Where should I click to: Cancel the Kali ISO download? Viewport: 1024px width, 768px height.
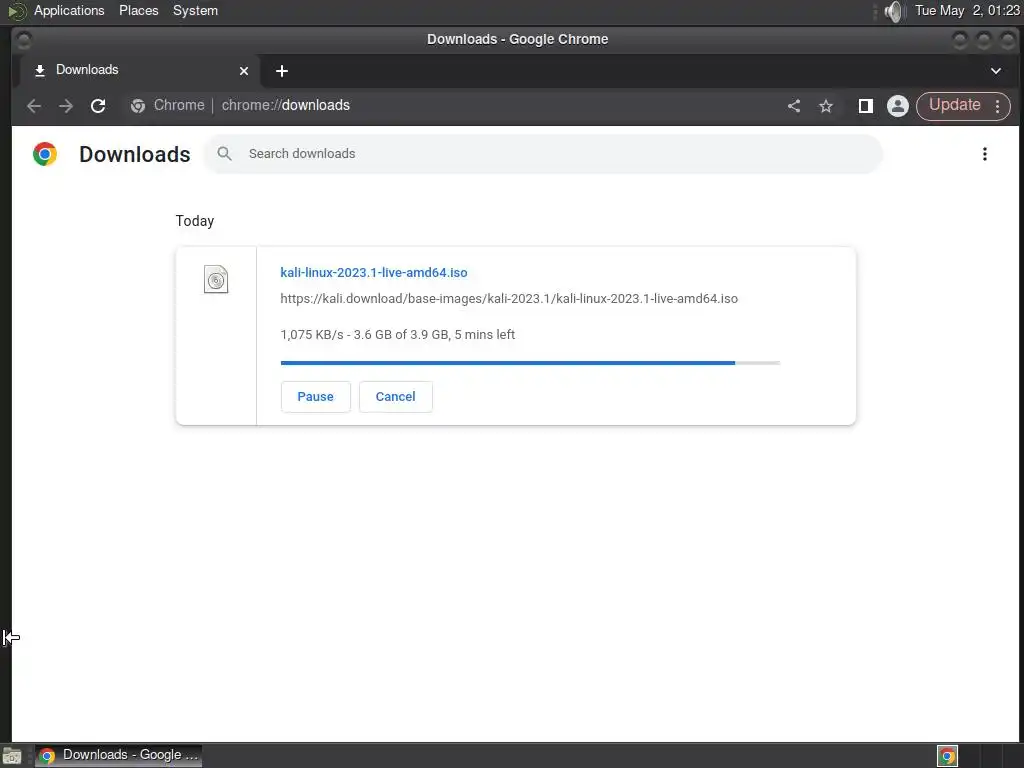click(395, 396)
